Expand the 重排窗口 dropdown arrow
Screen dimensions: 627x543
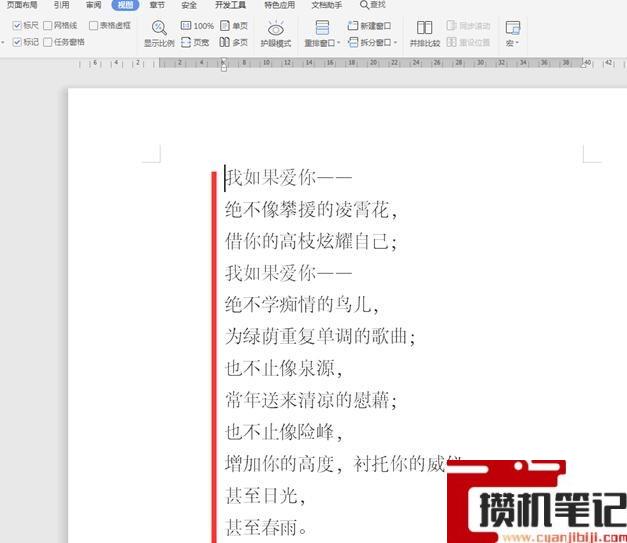[338, 43]
